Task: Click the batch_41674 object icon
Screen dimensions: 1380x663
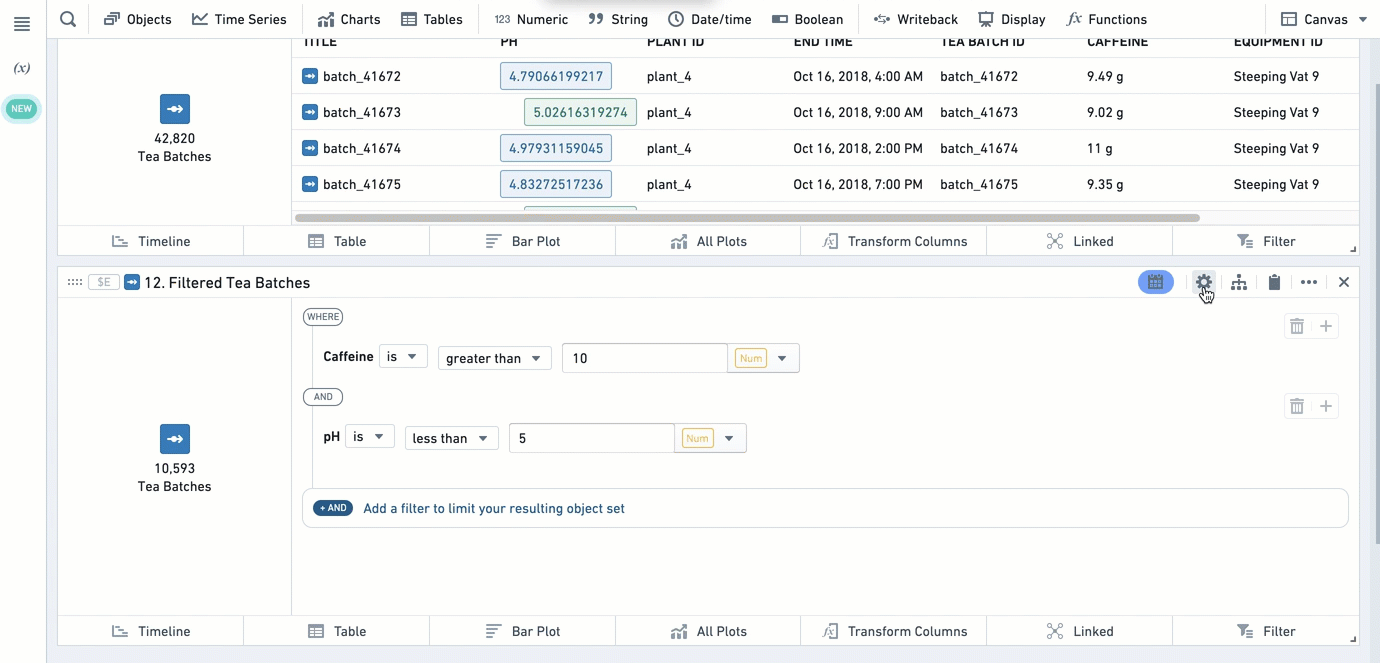Action: coord(310,148)
